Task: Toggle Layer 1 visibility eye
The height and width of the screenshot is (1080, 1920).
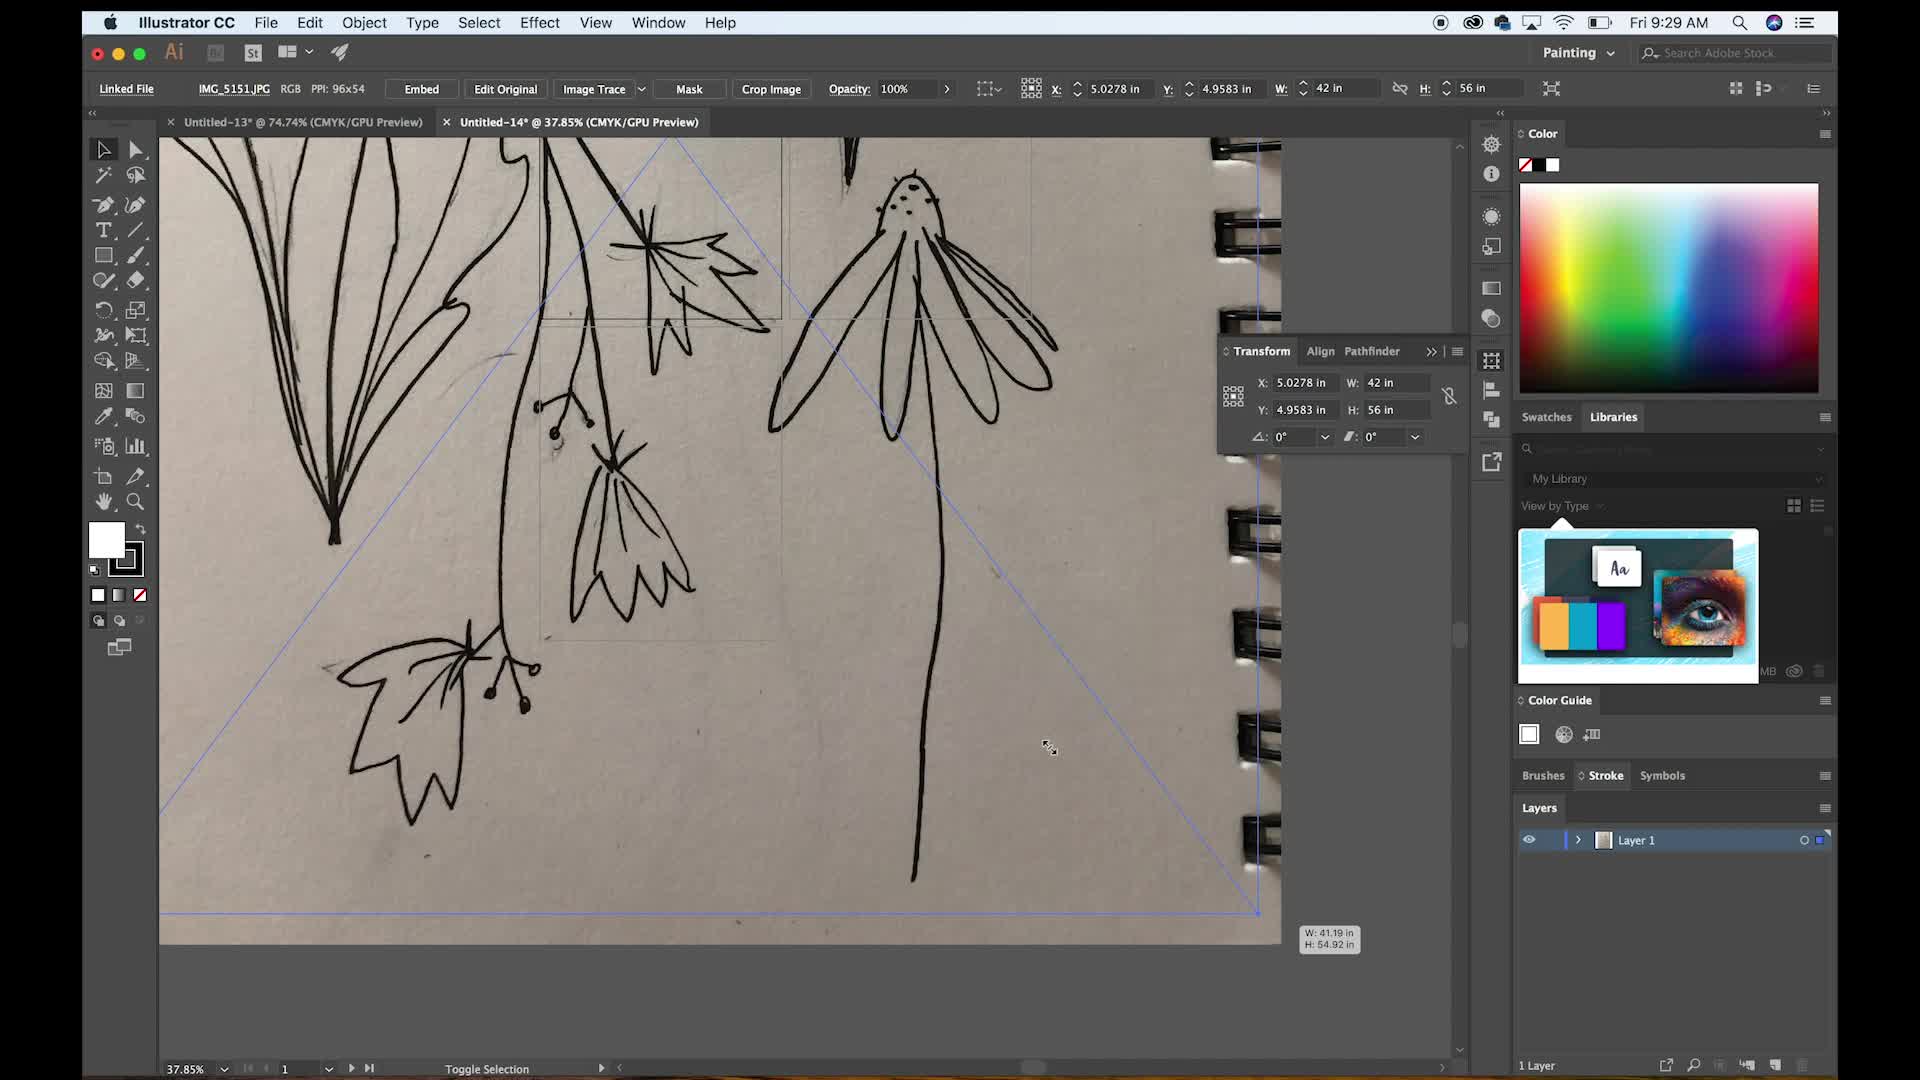Action: 1529,840
